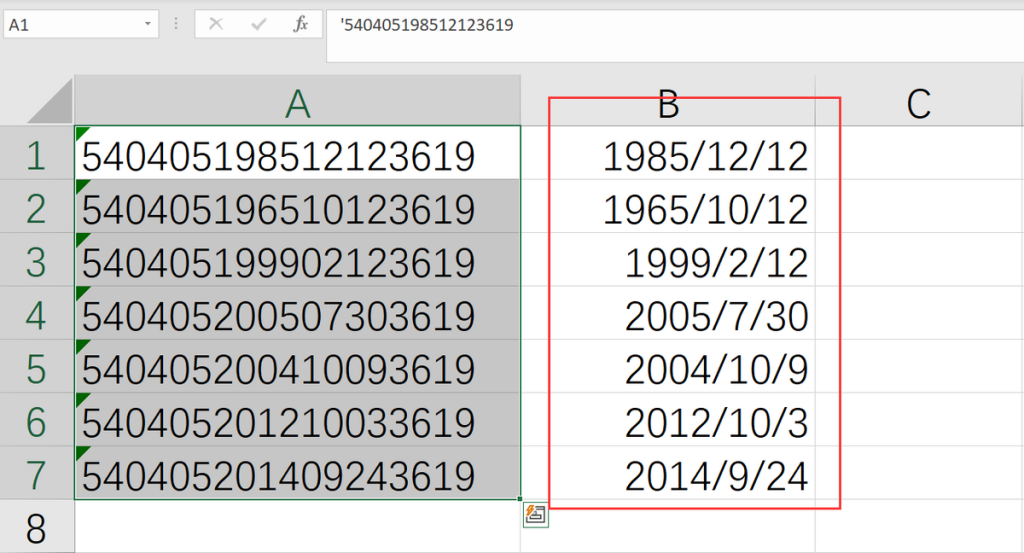Select column C header

pyautogui.click(x=919, y=101)
